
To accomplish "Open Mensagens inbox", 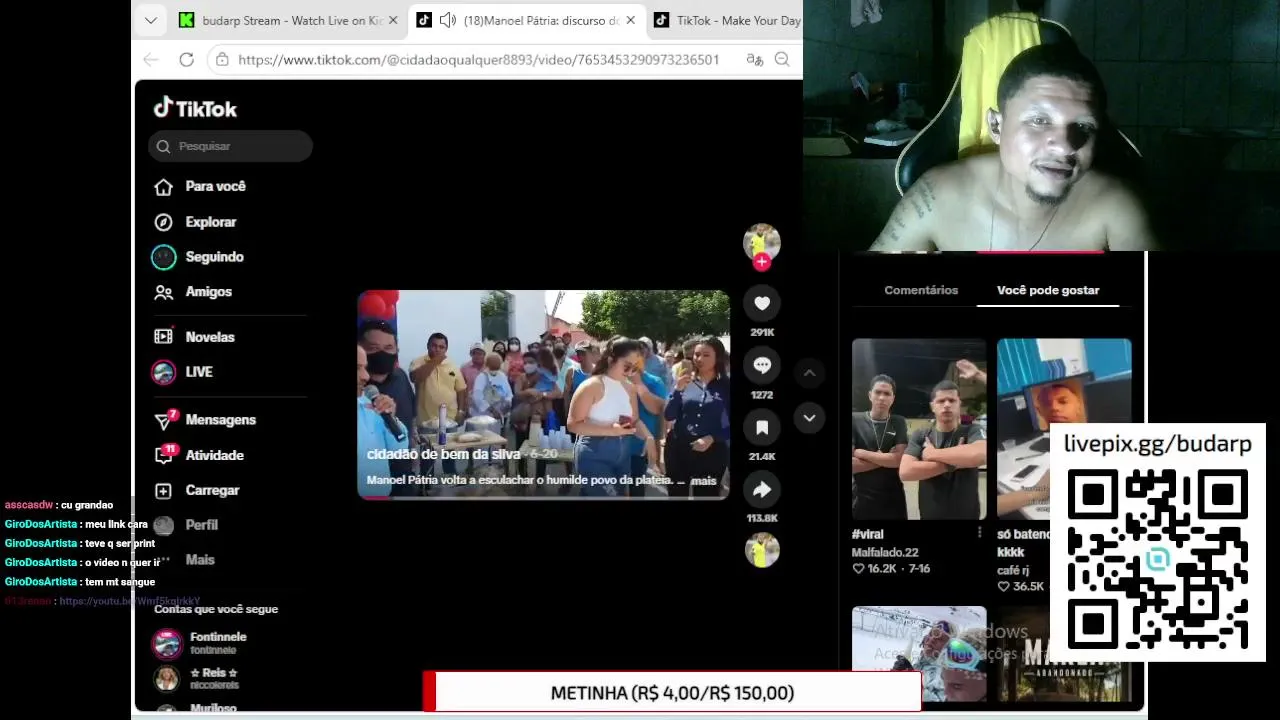I will click(205, 420).
